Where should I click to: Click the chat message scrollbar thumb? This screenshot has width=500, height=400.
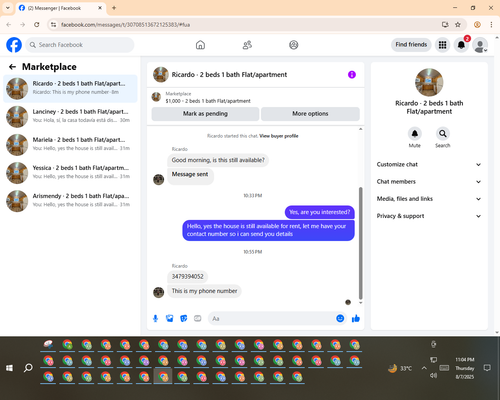[360, 243]
